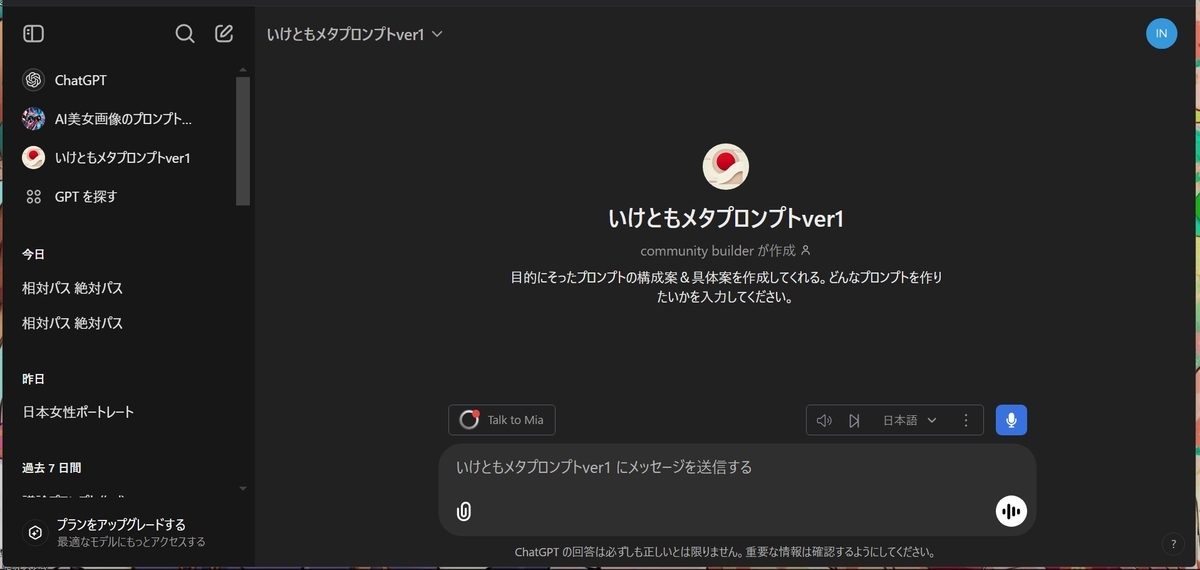The height and width of the screenshot is (570, 1200).
Task: Click the message input field
Action: 737,467
